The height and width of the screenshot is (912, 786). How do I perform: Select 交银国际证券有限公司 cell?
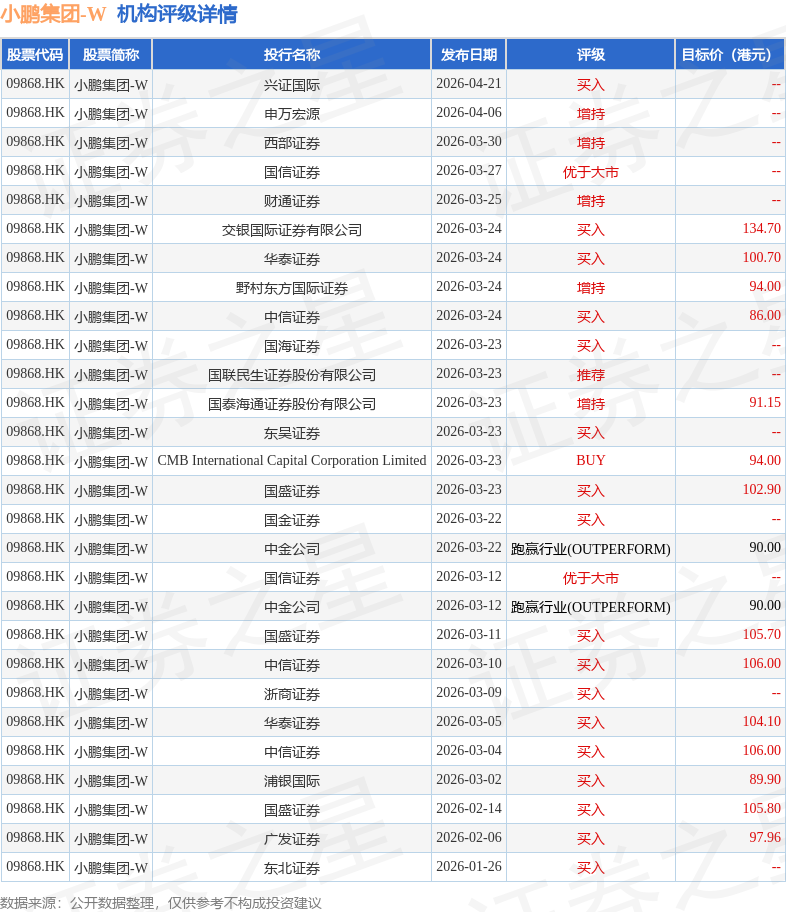tap(291, 230)
